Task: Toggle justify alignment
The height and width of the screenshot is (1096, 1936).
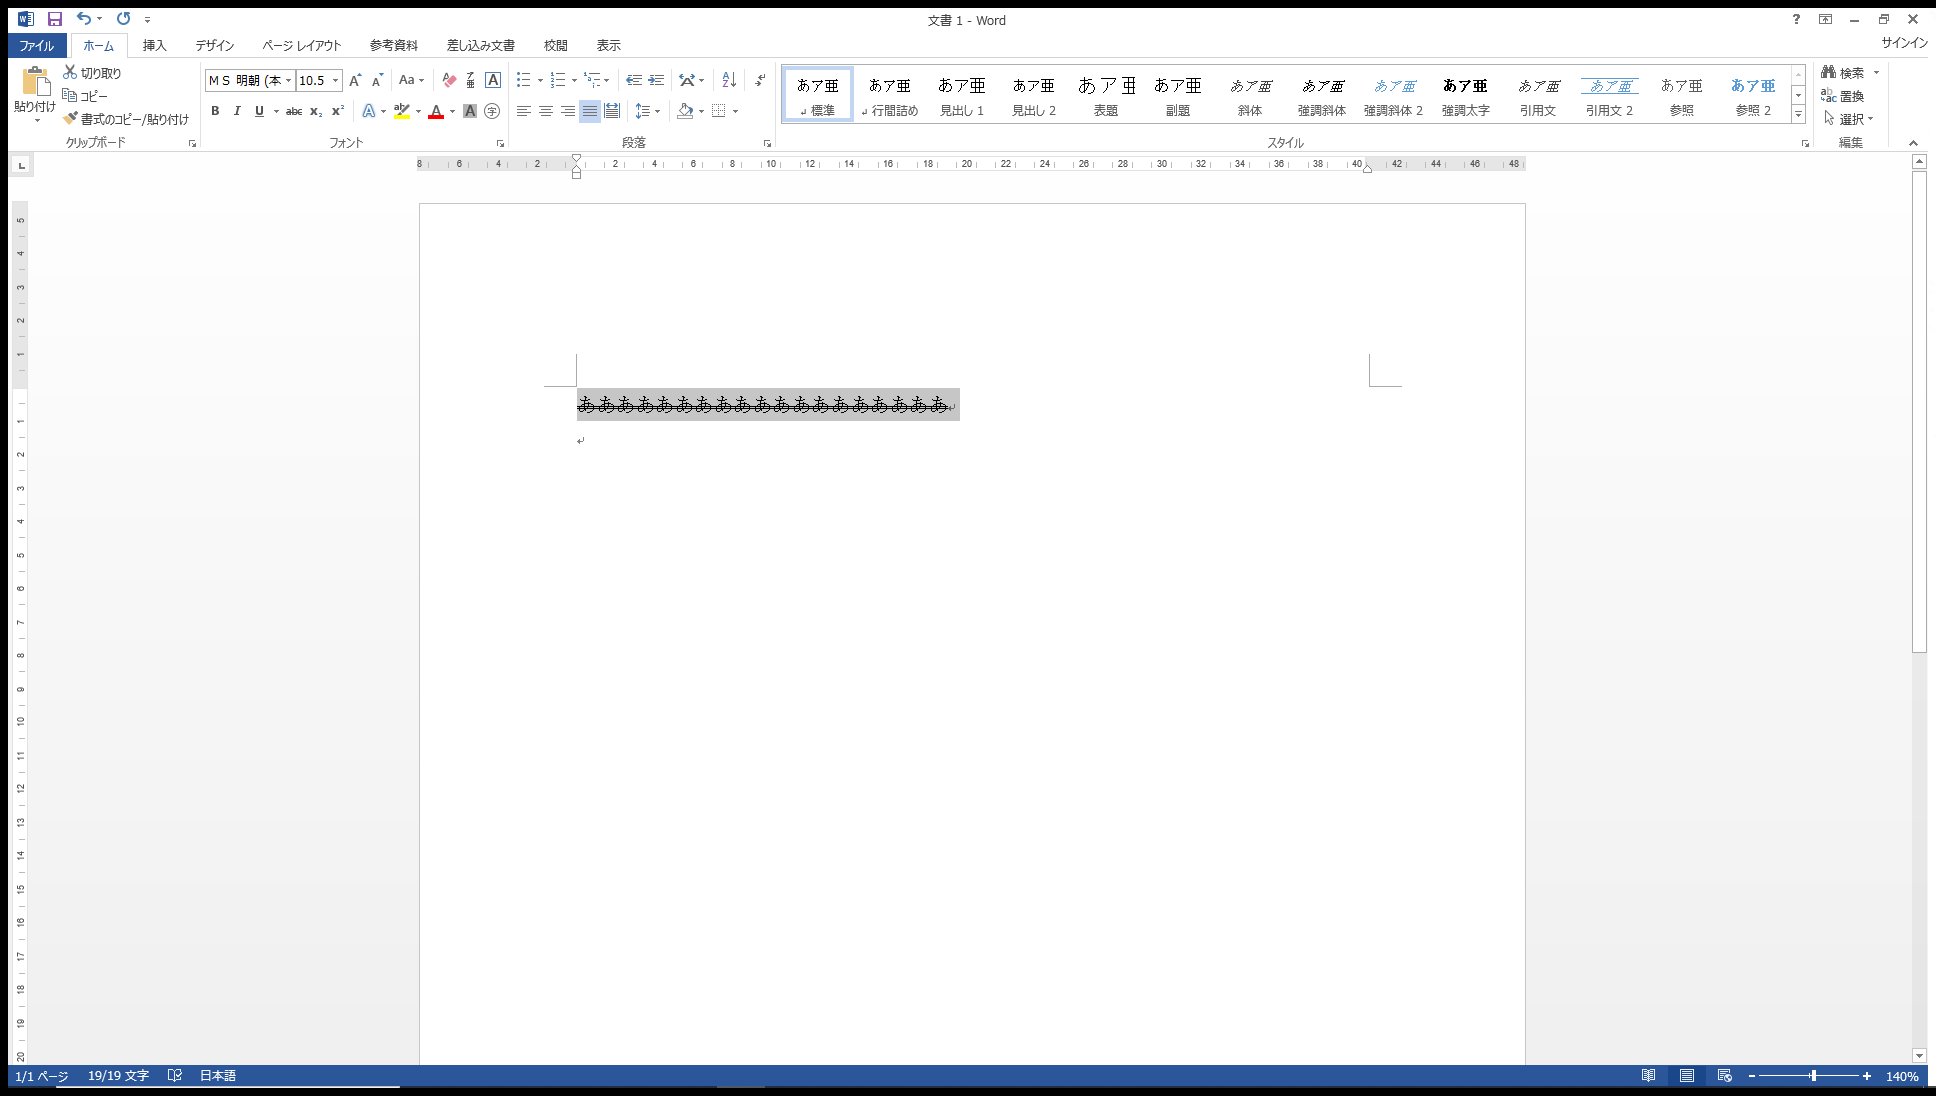Action: pyautogui.click(x=590, y=111)
